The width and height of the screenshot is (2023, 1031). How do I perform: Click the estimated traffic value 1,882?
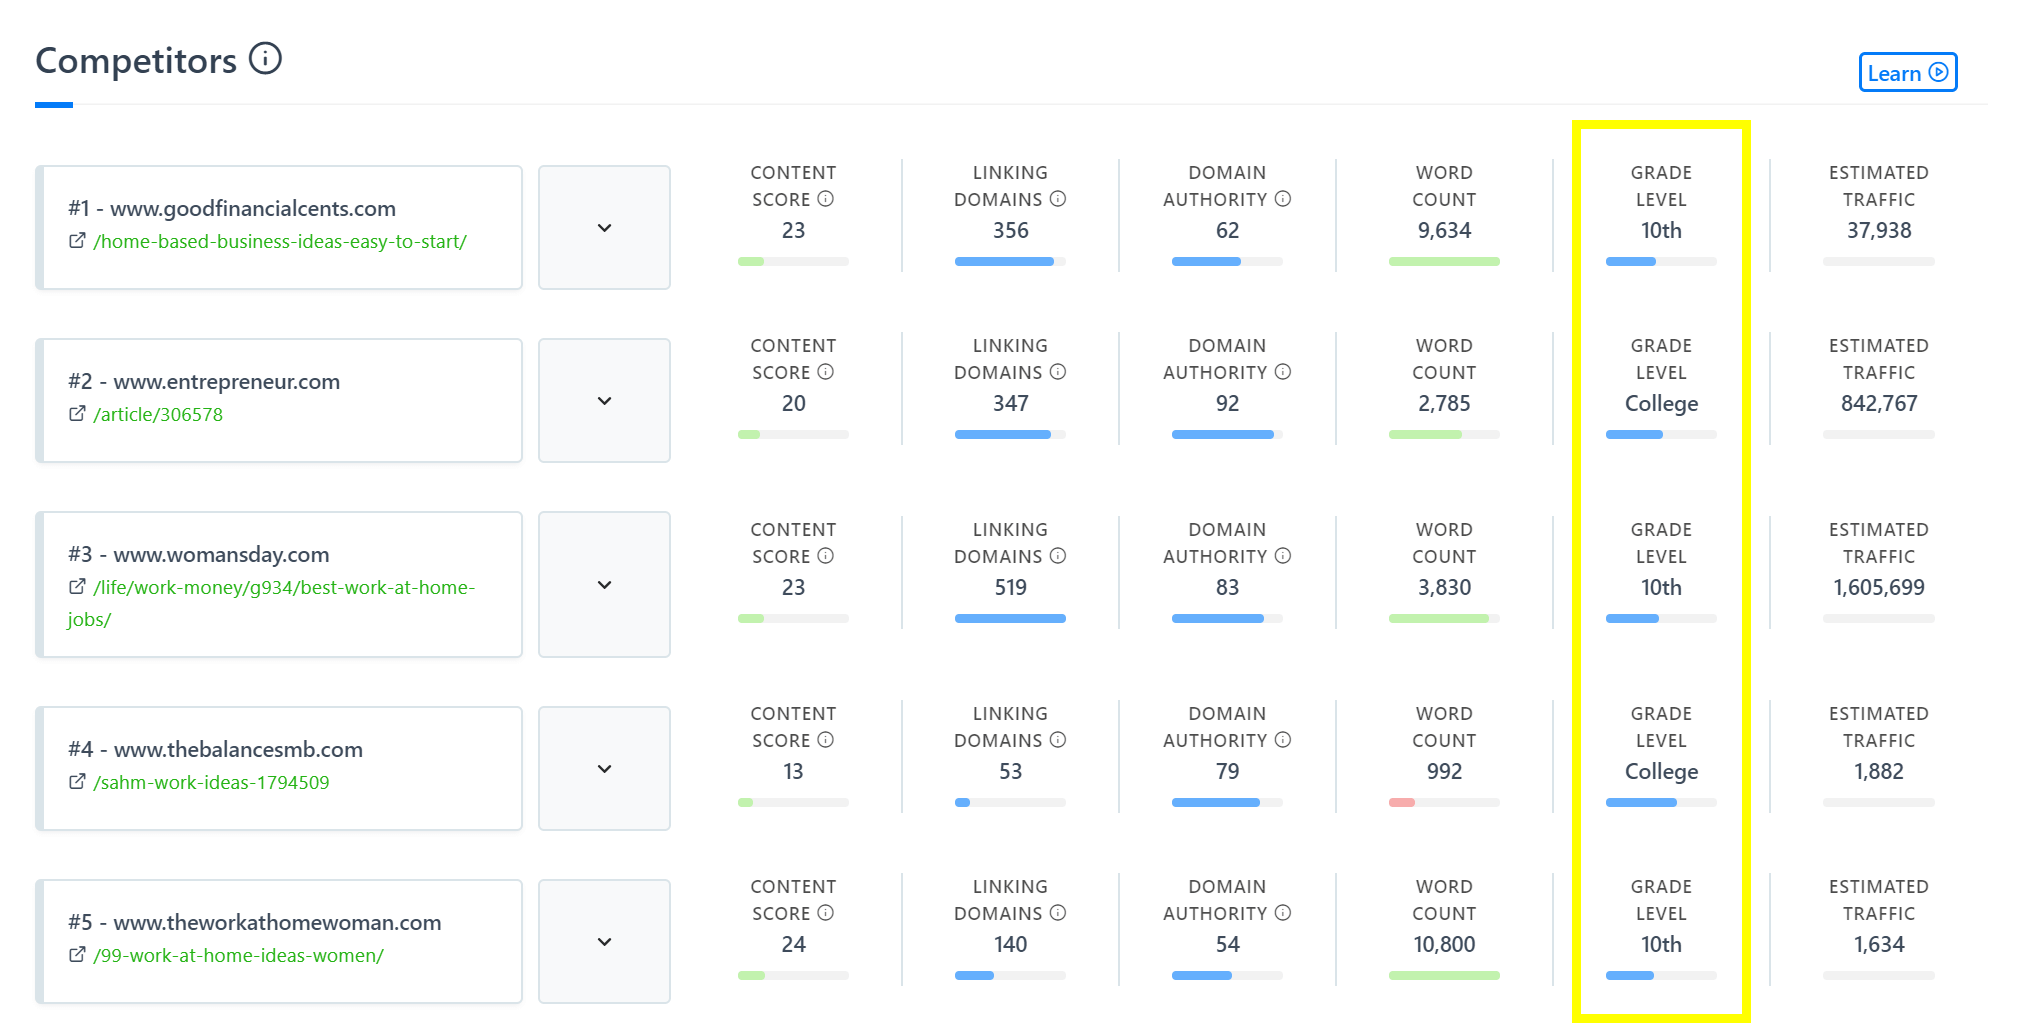click(1879, 772)
